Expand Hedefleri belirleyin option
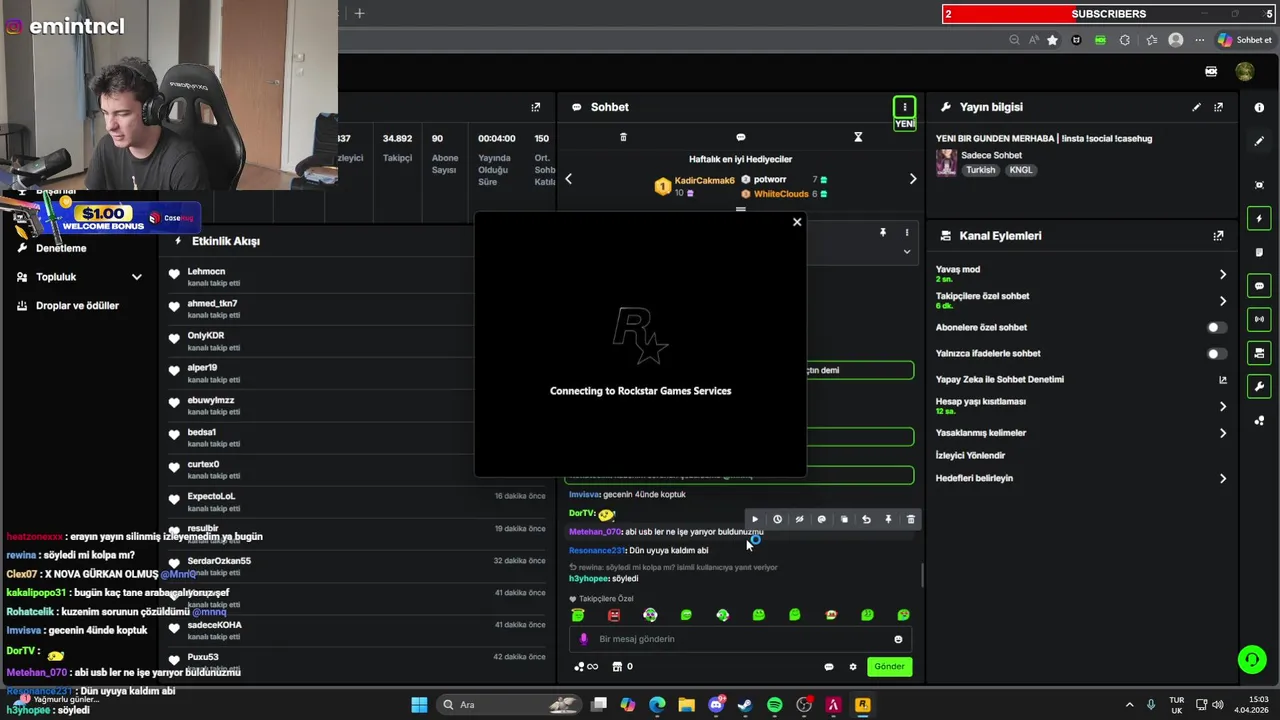The width and height of the screenshot is (1280, 720). click(1222, 478)
